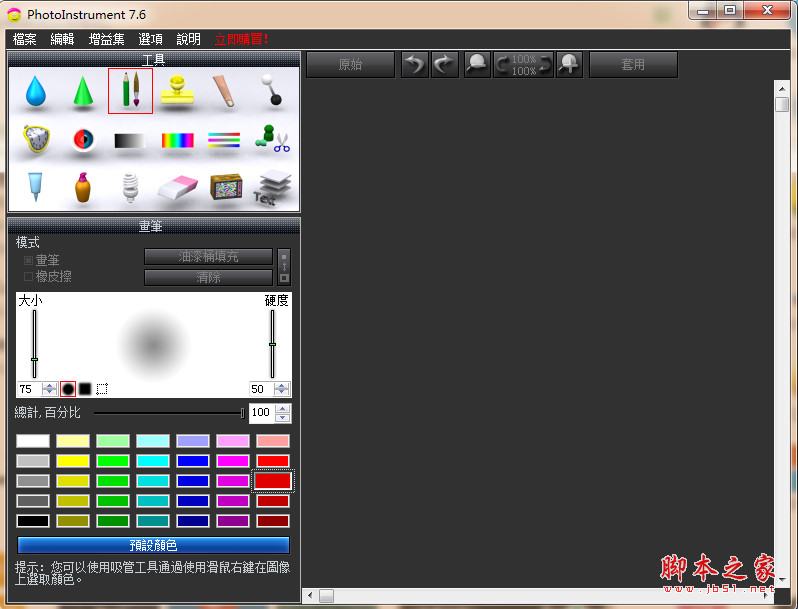Viewport: 798px width, 609px height.
Task: Pick the dark maroon swatch in bottom row
Action: [x=273, y=521]
